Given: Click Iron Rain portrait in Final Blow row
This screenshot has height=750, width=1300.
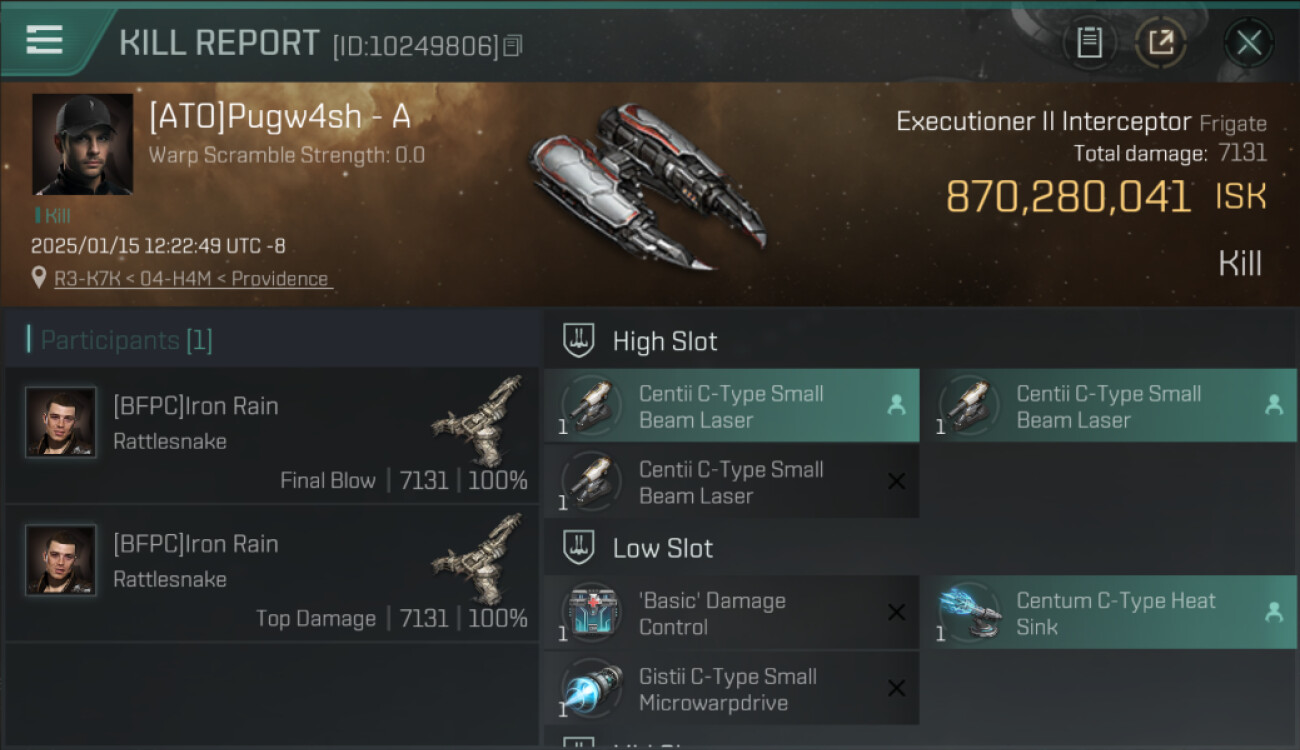Looking at the screenshot, I should [61, 422].
